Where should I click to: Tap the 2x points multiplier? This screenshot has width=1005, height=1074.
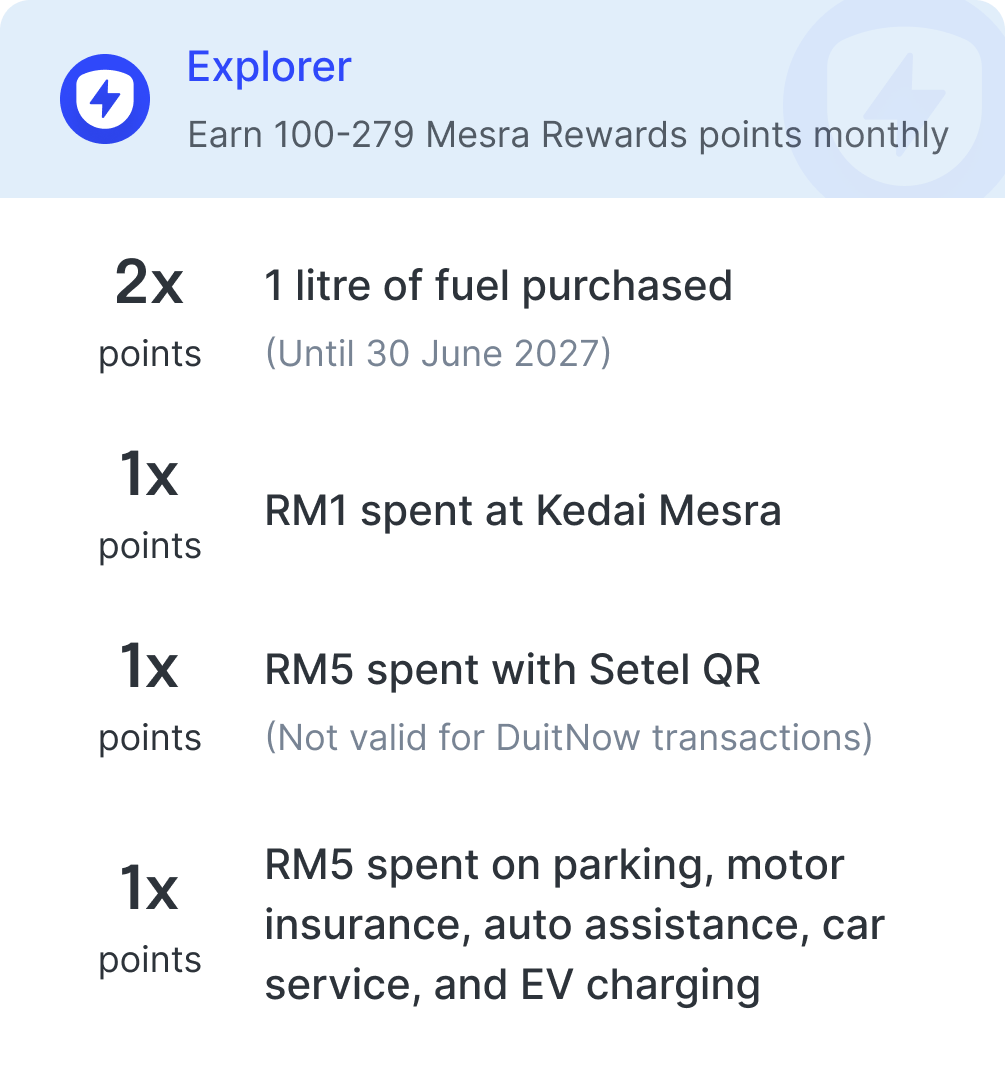click(x=149, y=282)
